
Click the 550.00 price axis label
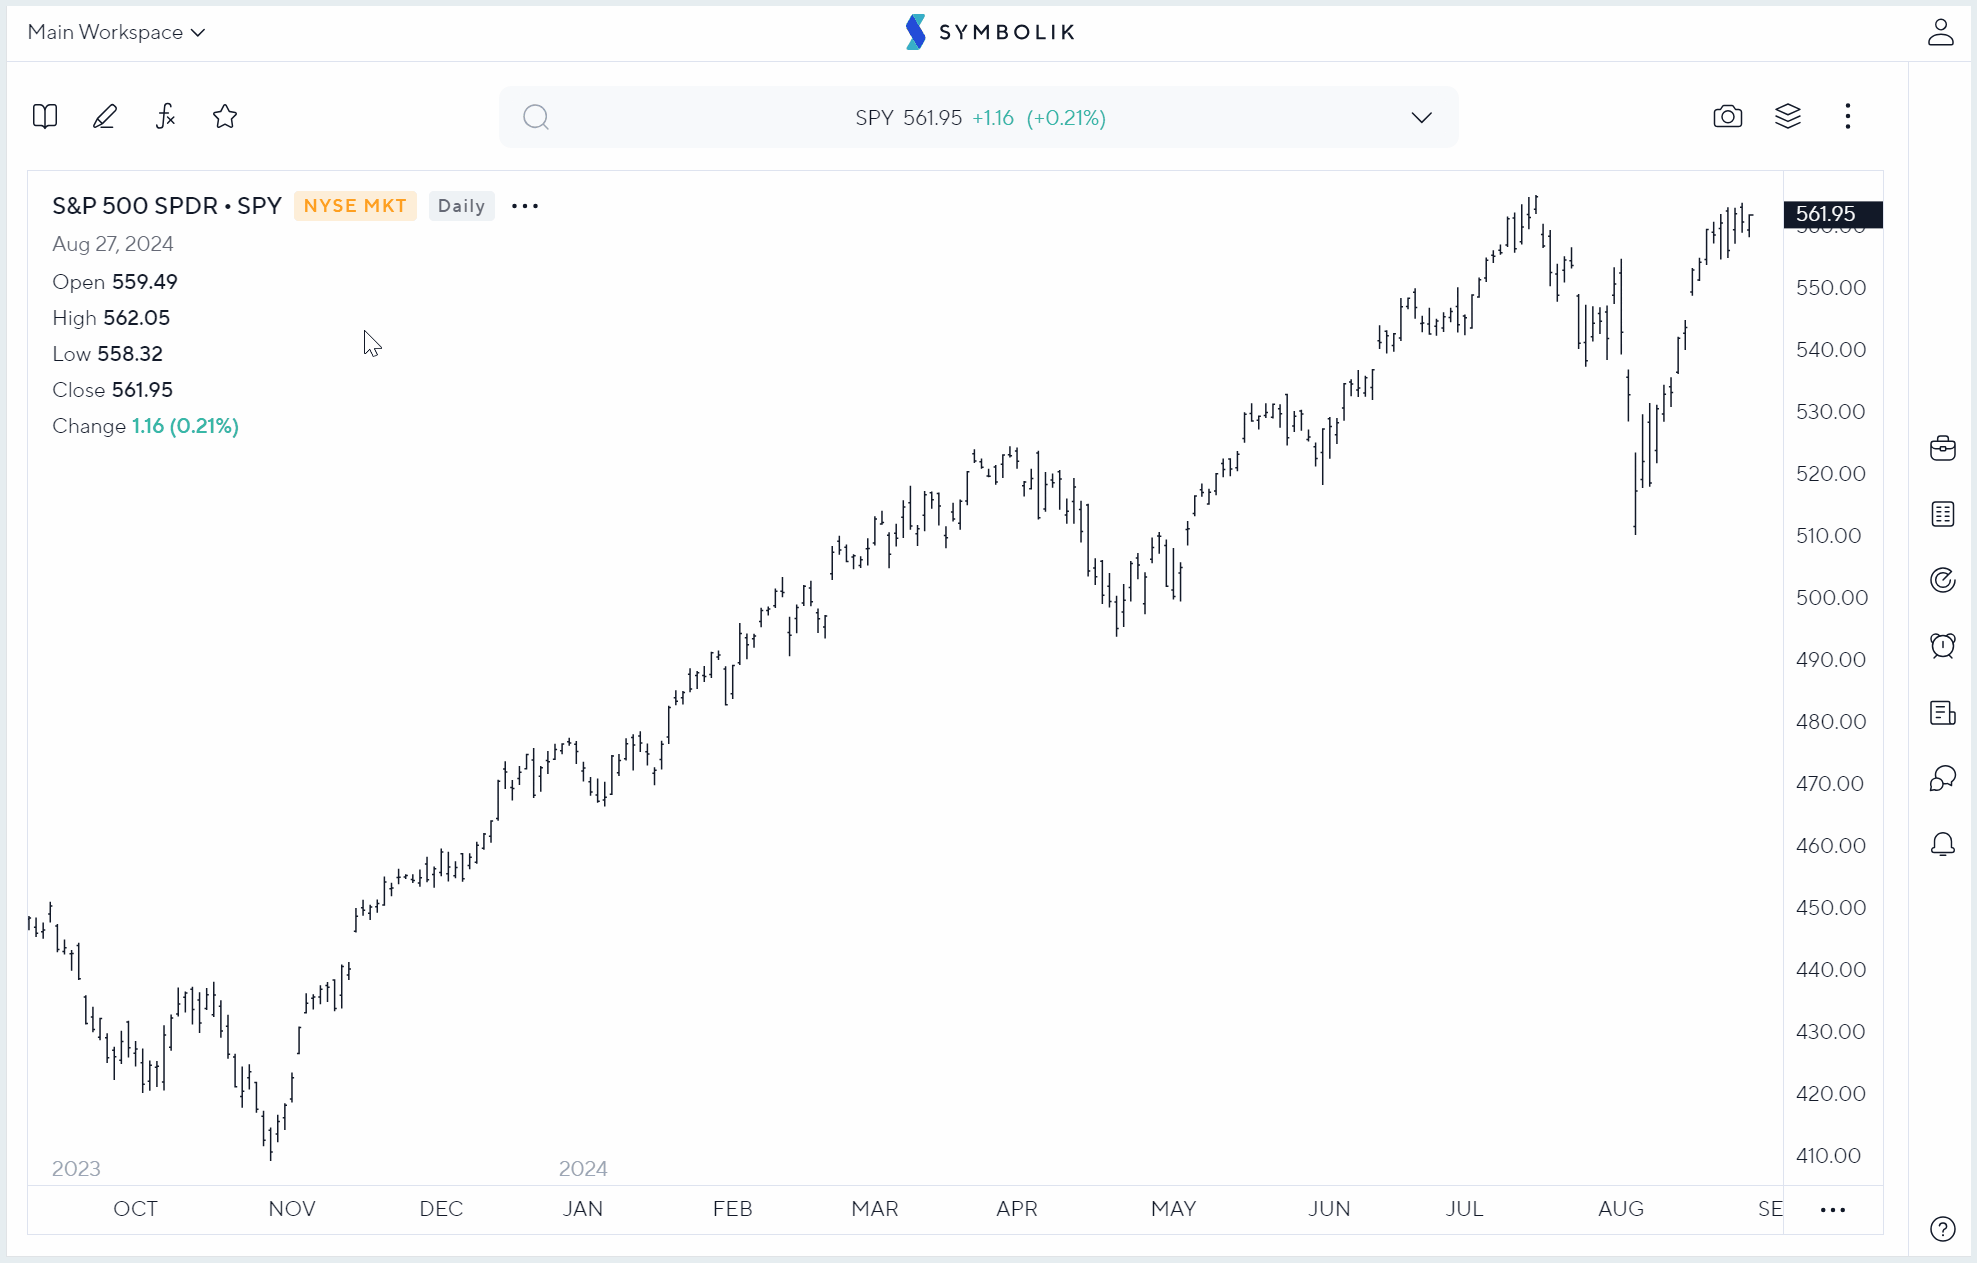click(1830, 288)
